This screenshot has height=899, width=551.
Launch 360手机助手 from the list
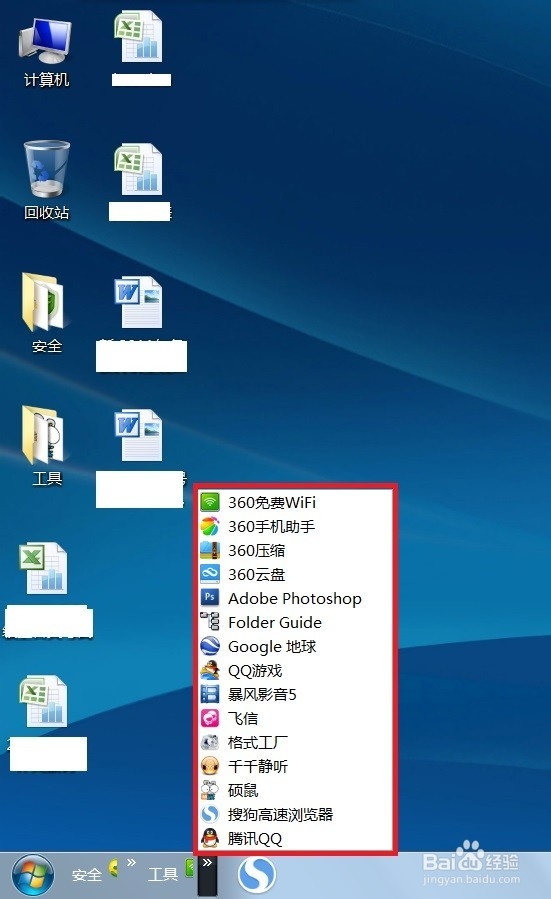(x=295, y=526)
